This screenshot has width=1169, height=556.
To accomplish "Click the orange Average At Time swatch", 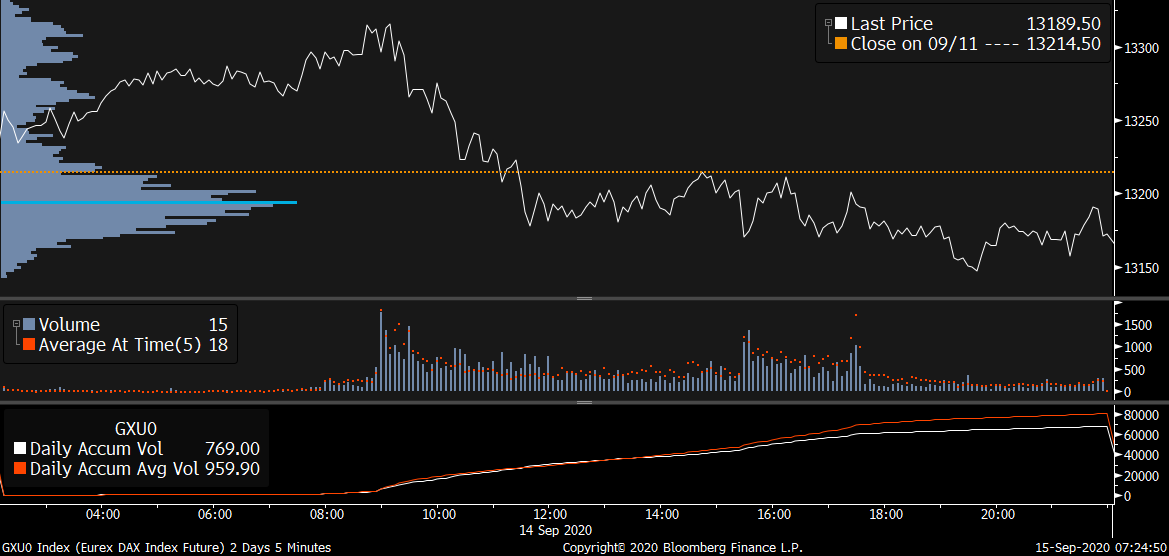I will pyautogui.click(x=30, y=344).
